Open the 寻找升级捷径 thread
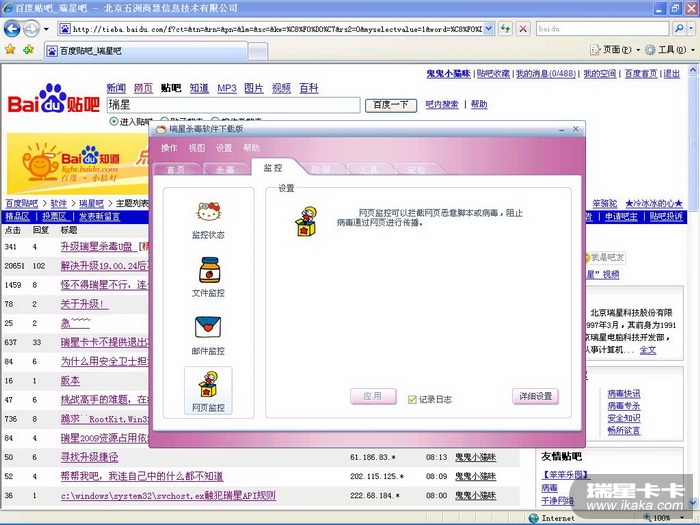Viewport: 700px width, 525px height. [x=90, y=457]
